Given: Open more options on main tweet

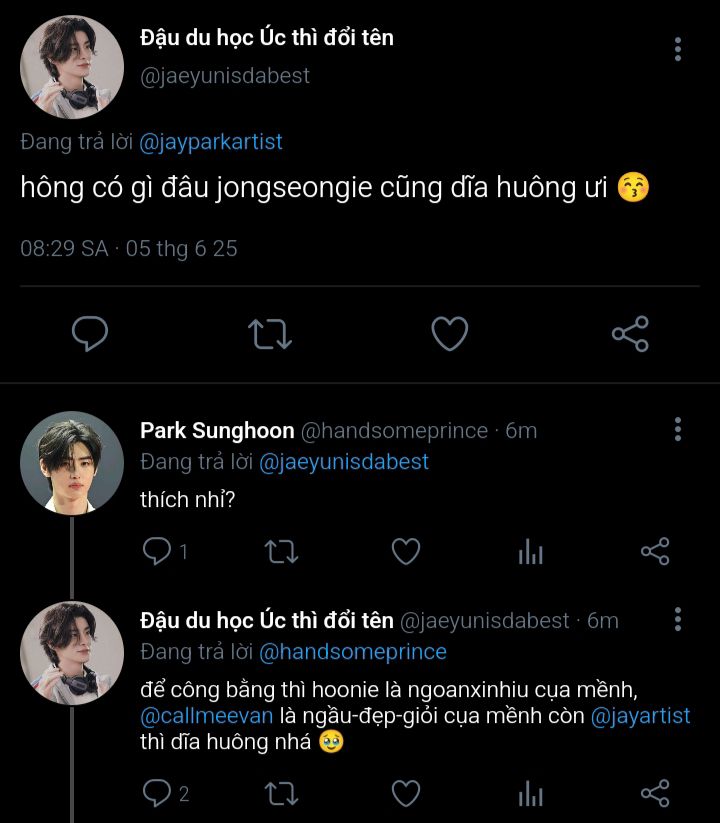Looking at the screenshot, I should coord(678,49).
